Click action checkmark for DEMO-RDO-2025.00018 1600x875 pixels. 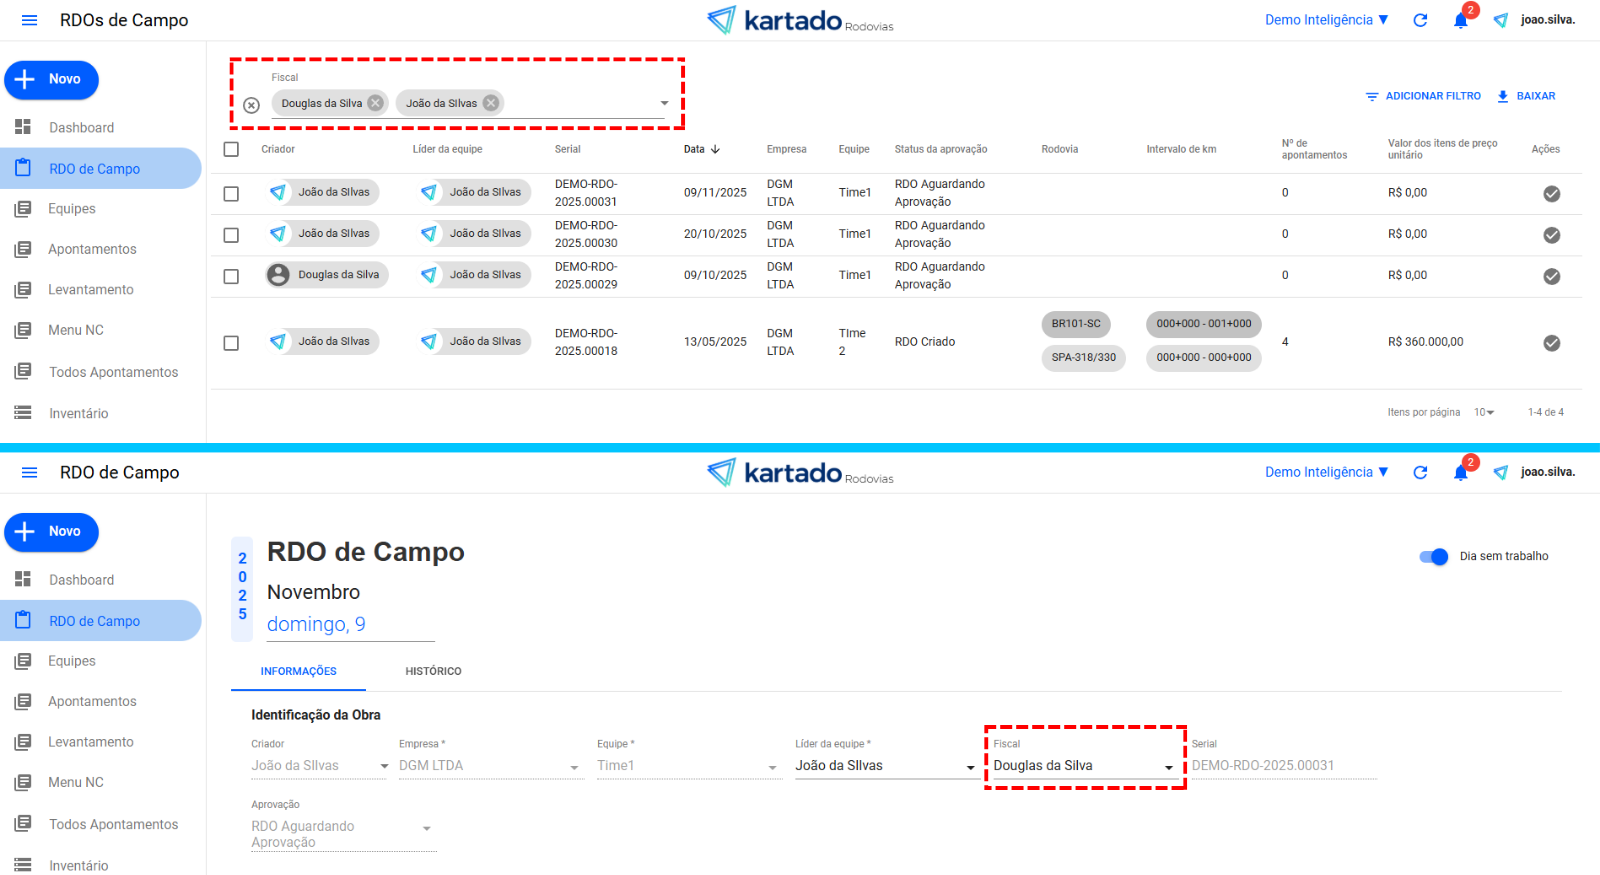(1551, 343)
